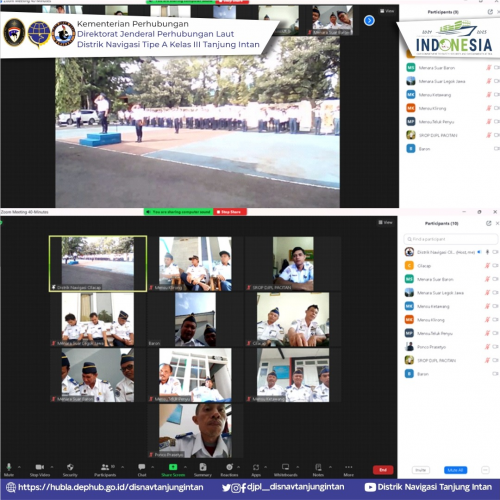The image size is (500, 500).
Task: Click the Stop Video camera icon
Action: [x=40, y=467]
